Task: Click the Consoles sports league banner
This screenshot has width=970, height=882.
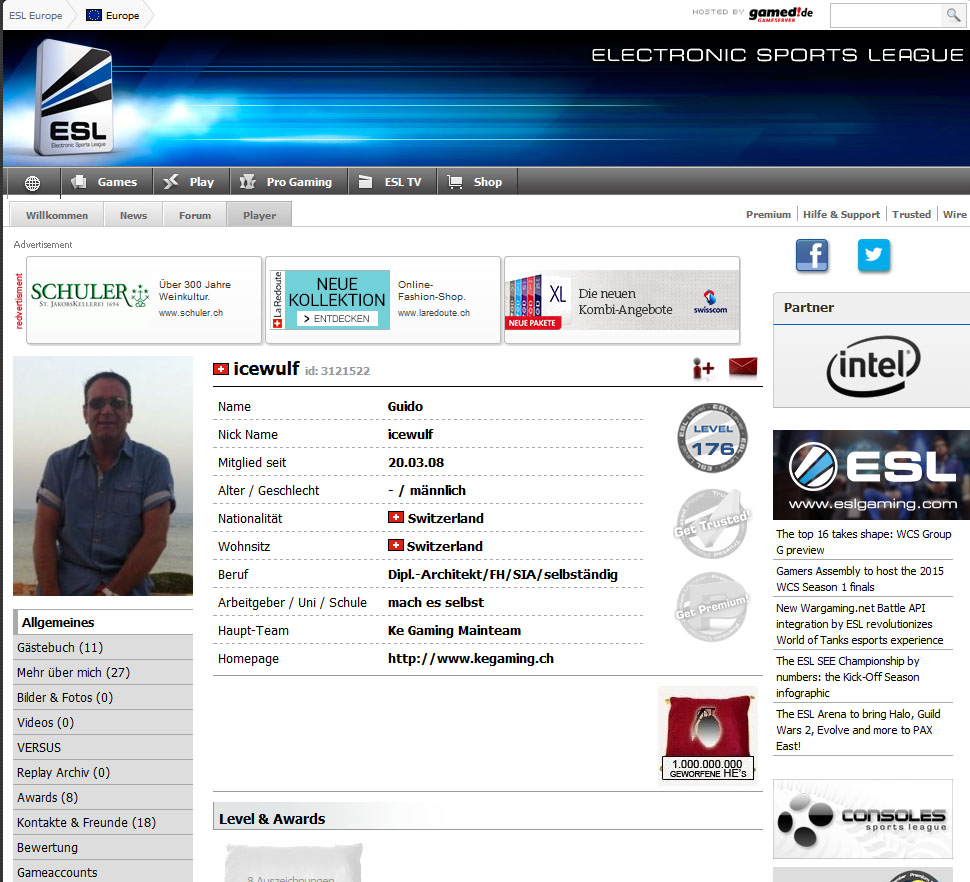Action: tap(862, 819)
